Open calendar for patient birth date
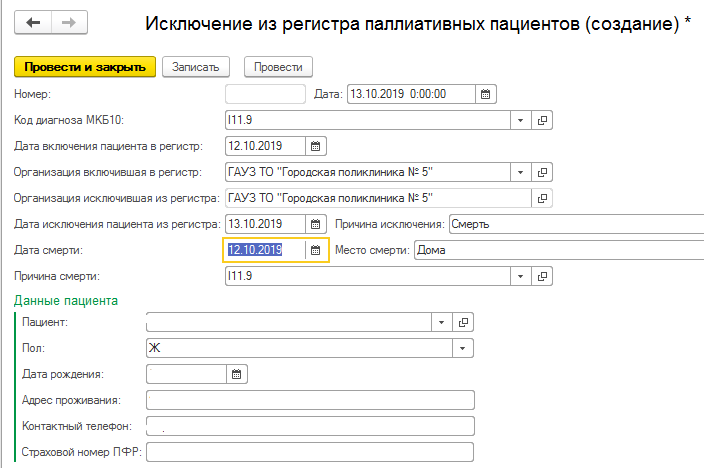 (237, 374)
